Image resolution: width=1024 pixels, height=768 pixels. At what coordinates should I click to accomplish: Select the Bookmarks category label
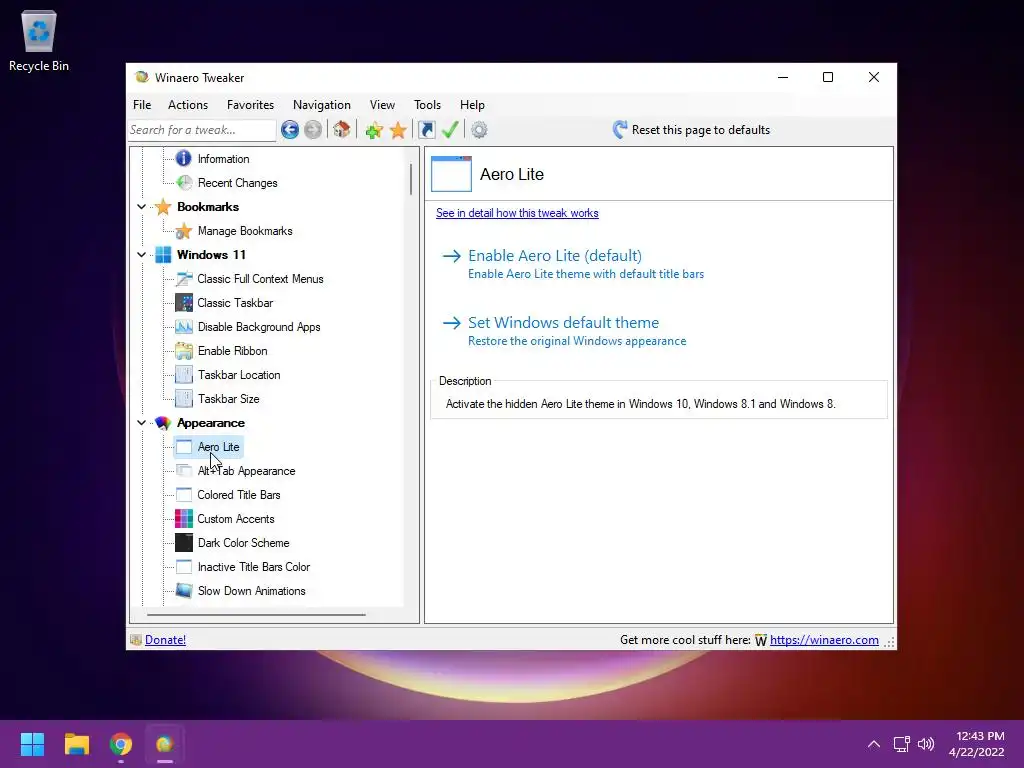tap(208, 207)
